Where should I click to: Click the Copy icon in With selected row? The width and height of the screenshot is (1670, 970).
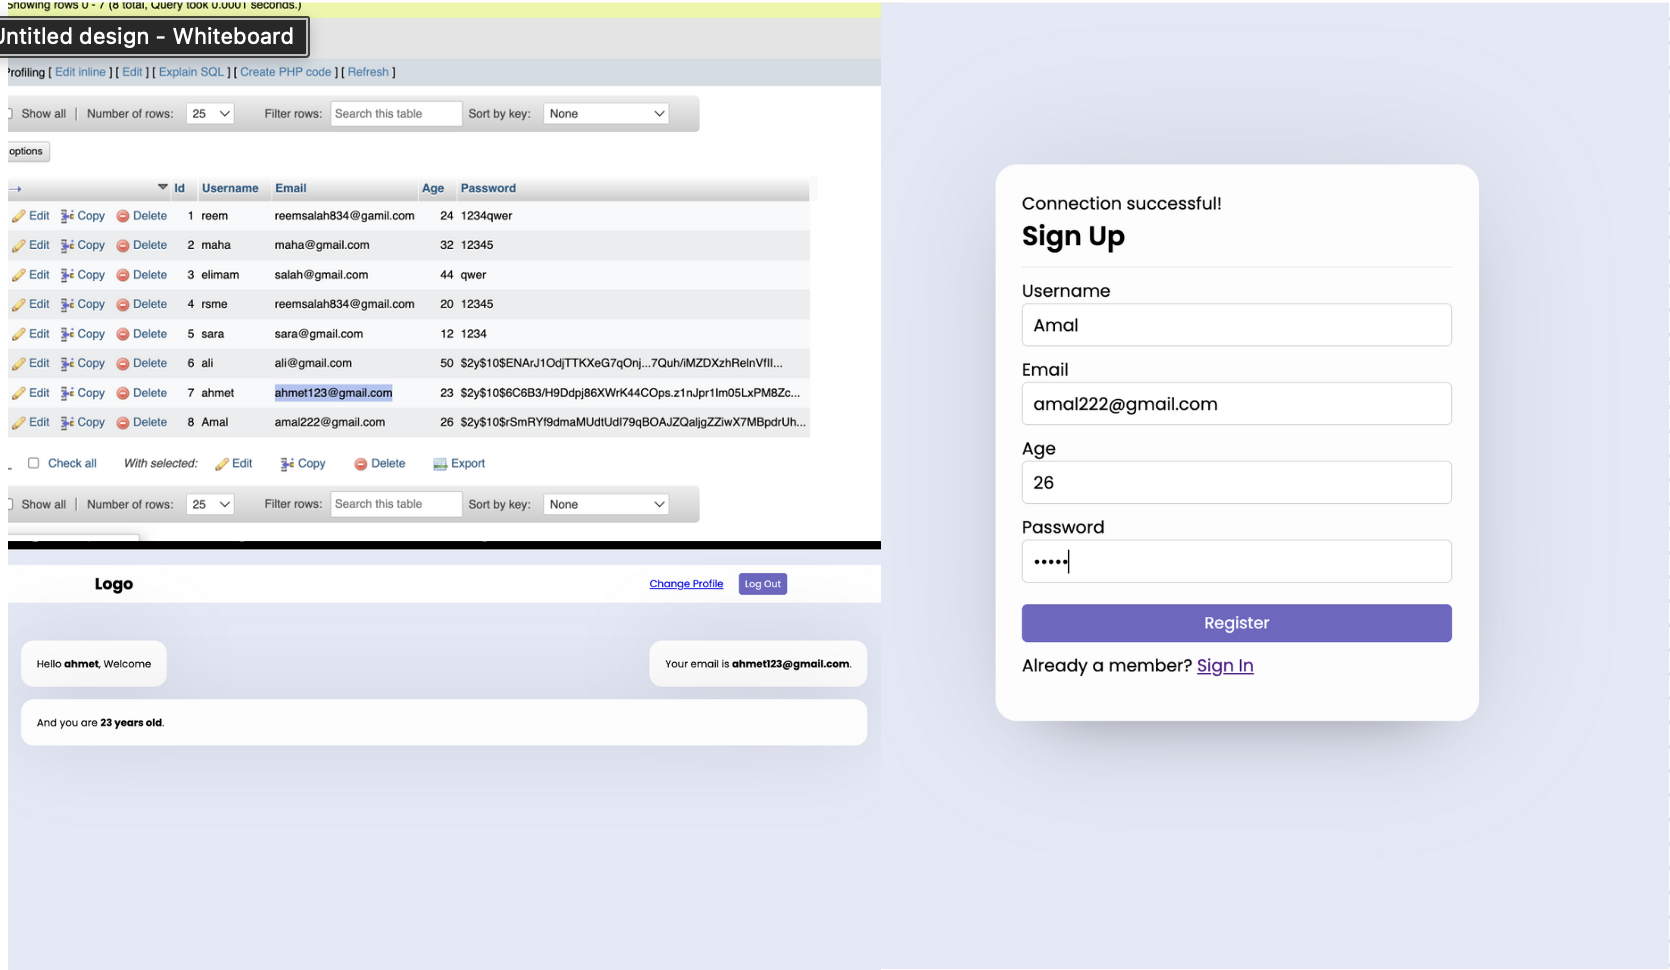tap(287, 464)
